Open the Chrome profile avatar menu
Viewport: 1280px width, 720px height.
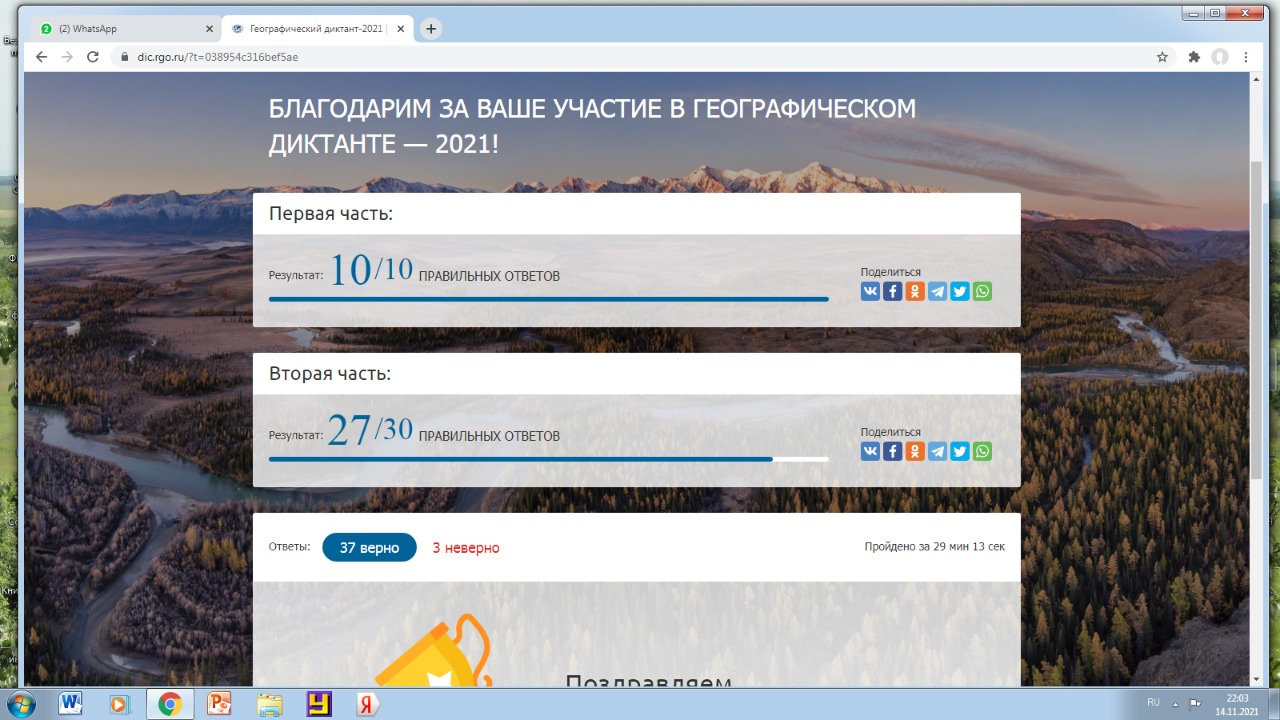point(1220,57)
